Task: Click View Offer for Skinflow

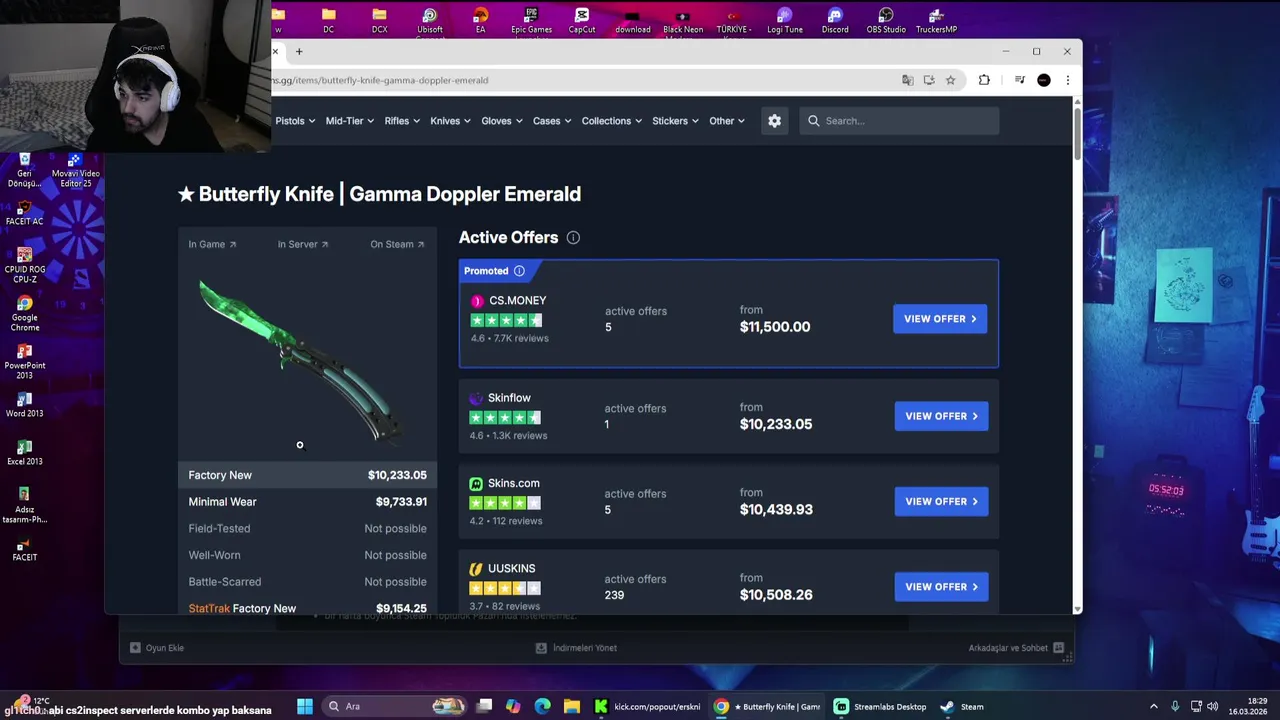Action: [941, 416]
